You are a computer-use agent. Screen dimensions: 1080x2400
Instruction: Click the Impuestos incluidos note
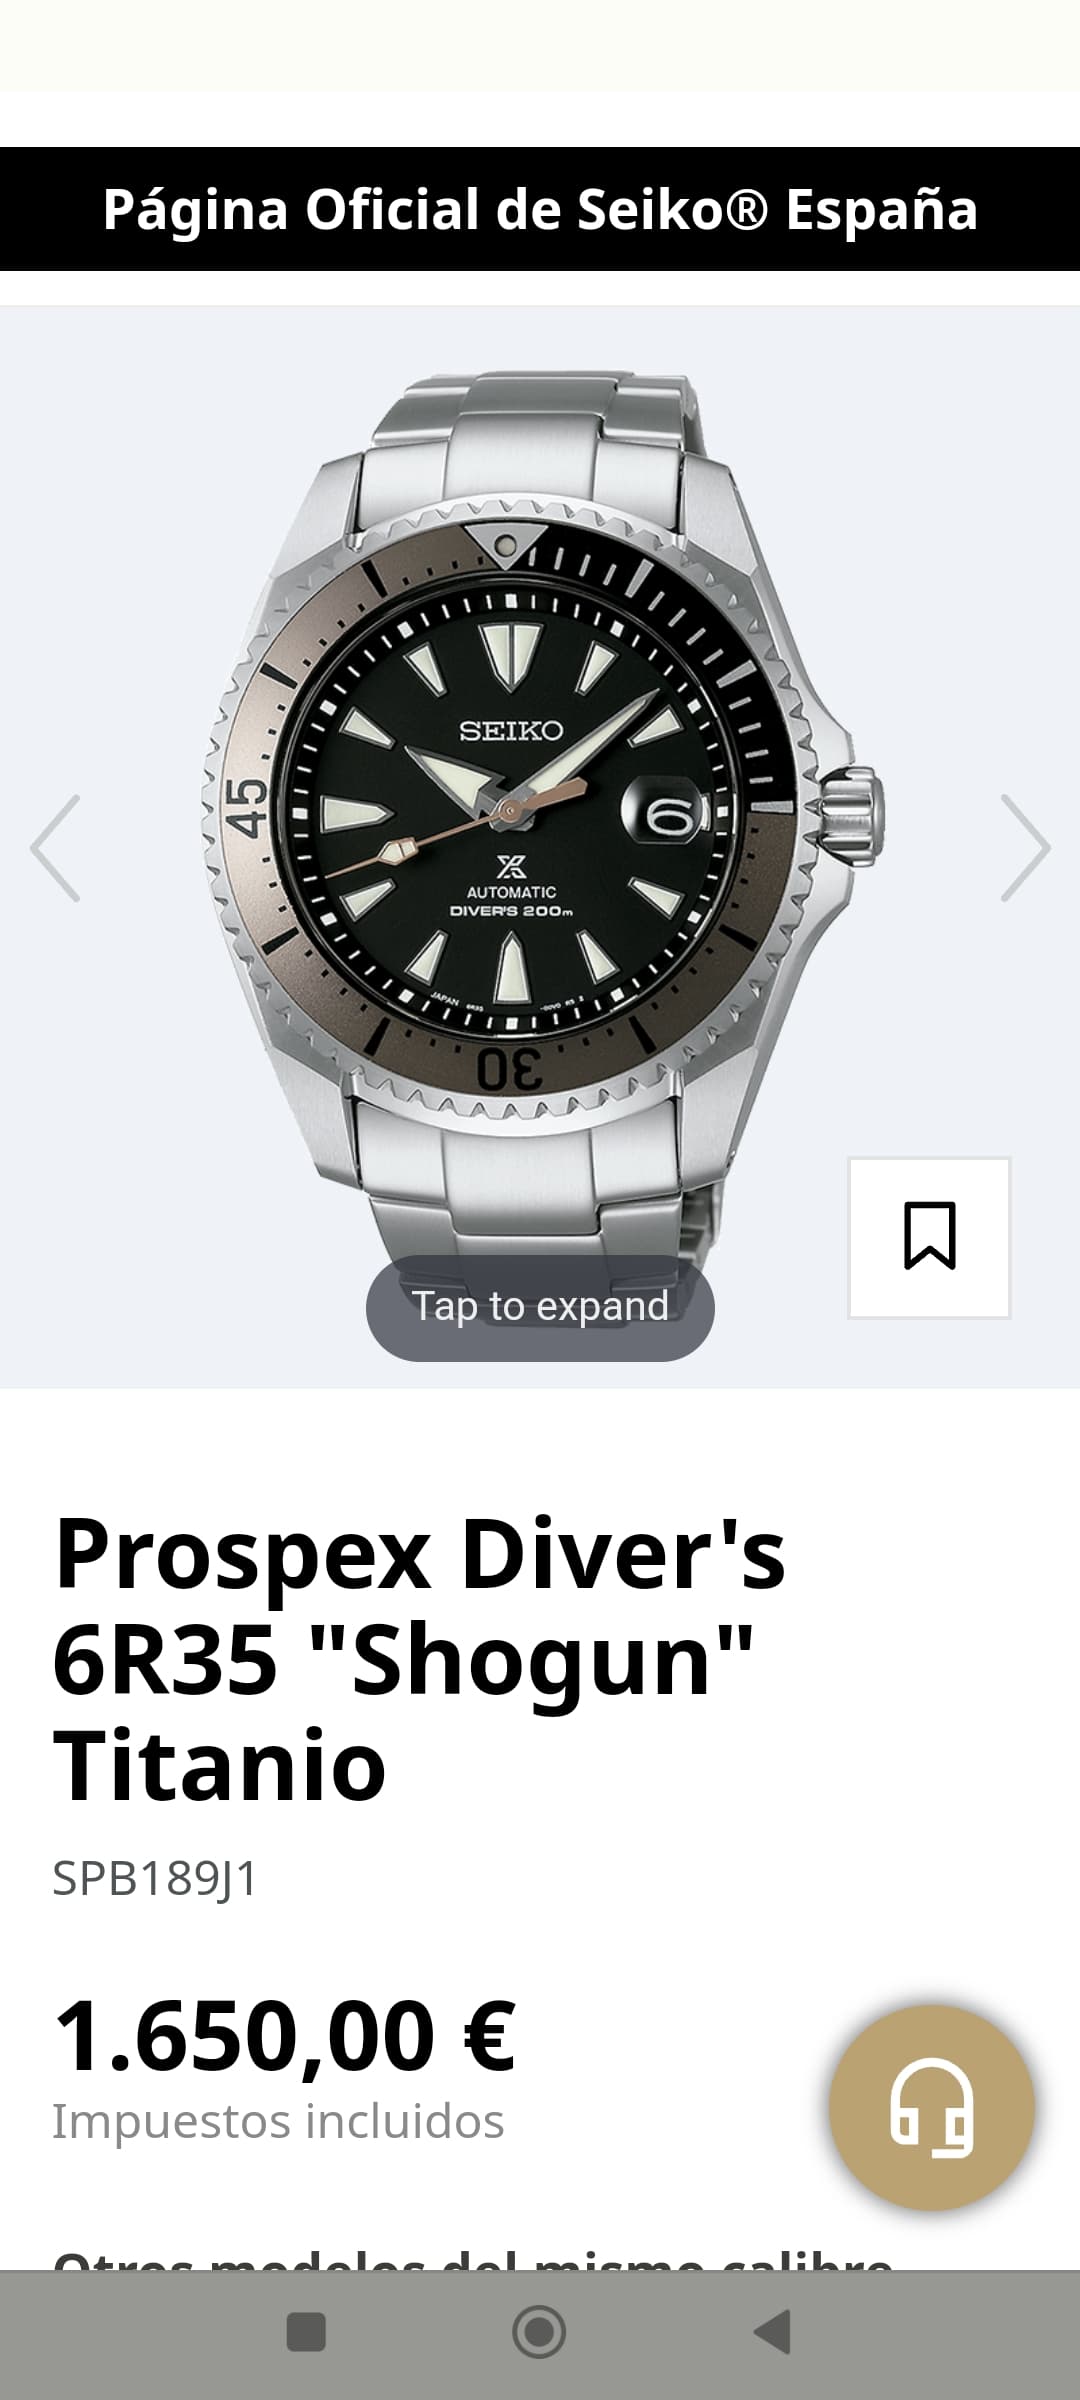(x=278, y=2122)
